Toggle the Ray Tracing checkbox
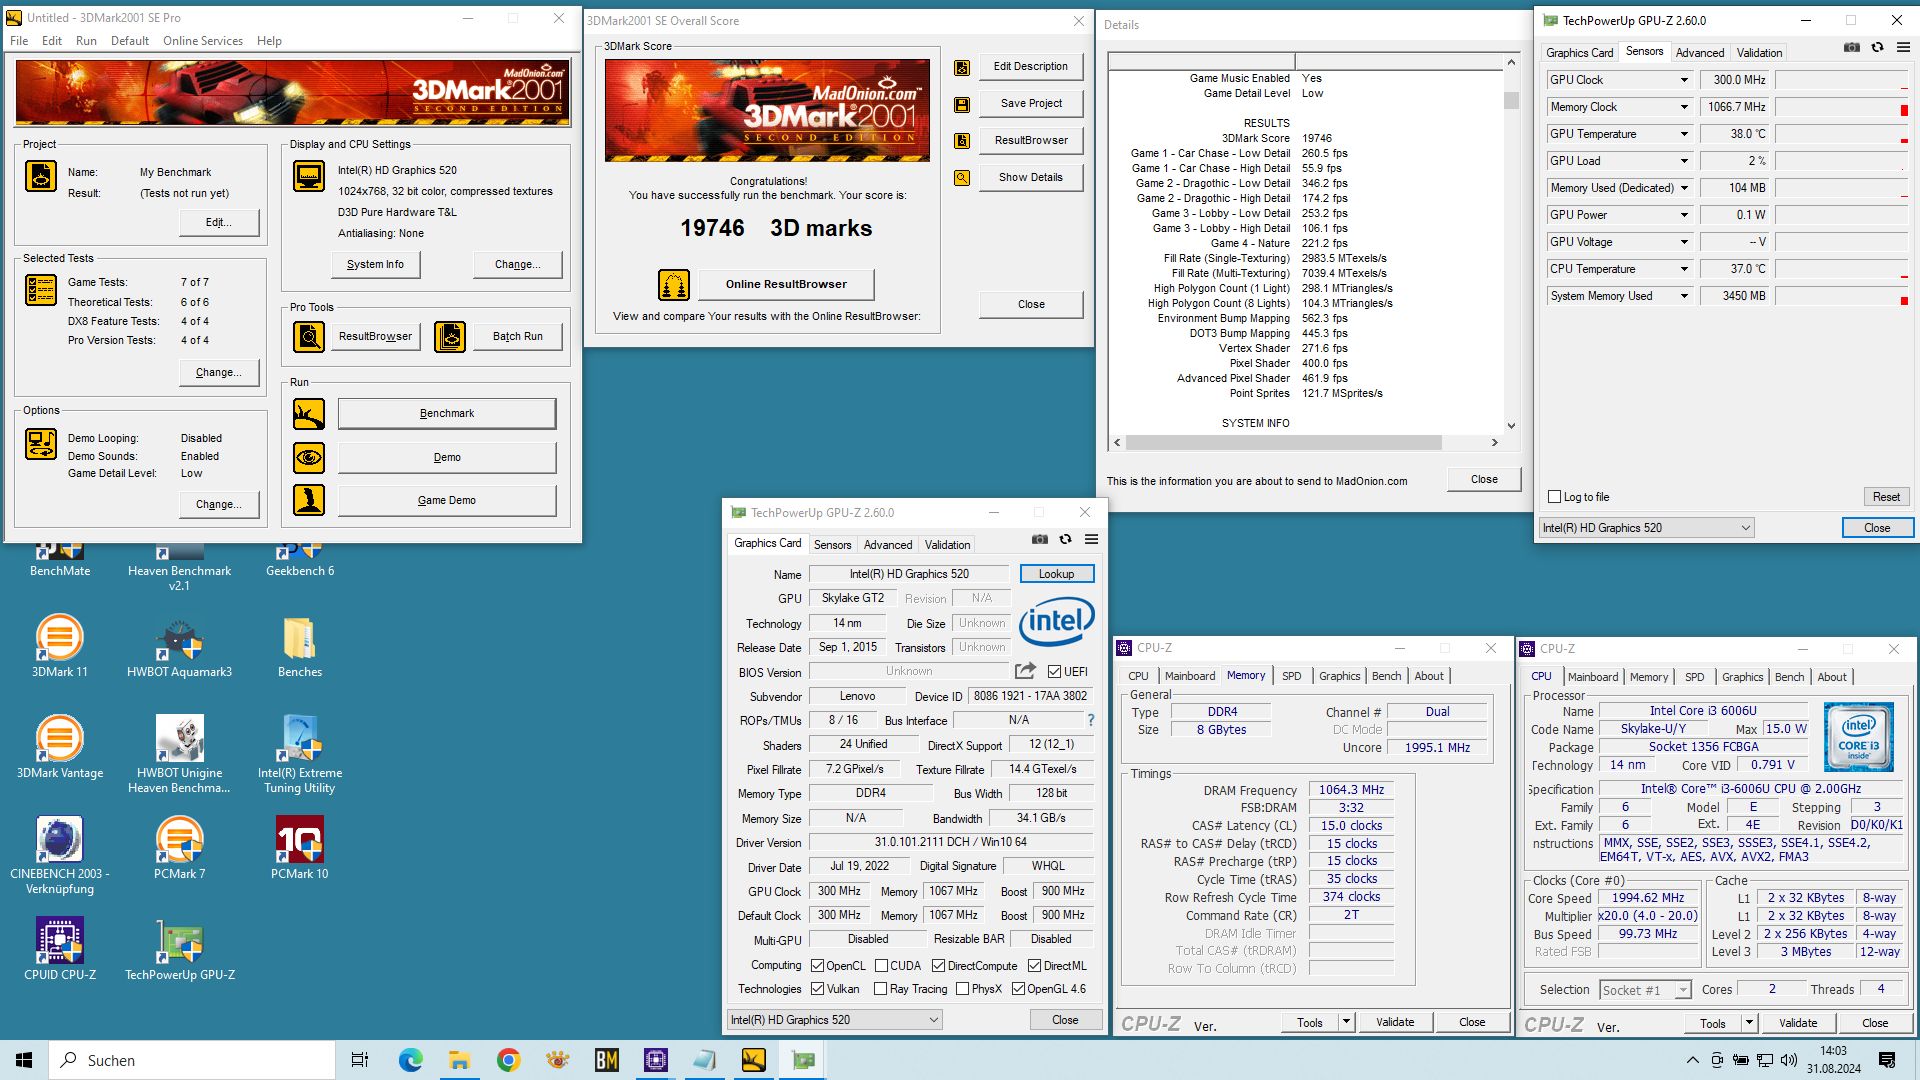1920x1080 pixels. [880, 989]
